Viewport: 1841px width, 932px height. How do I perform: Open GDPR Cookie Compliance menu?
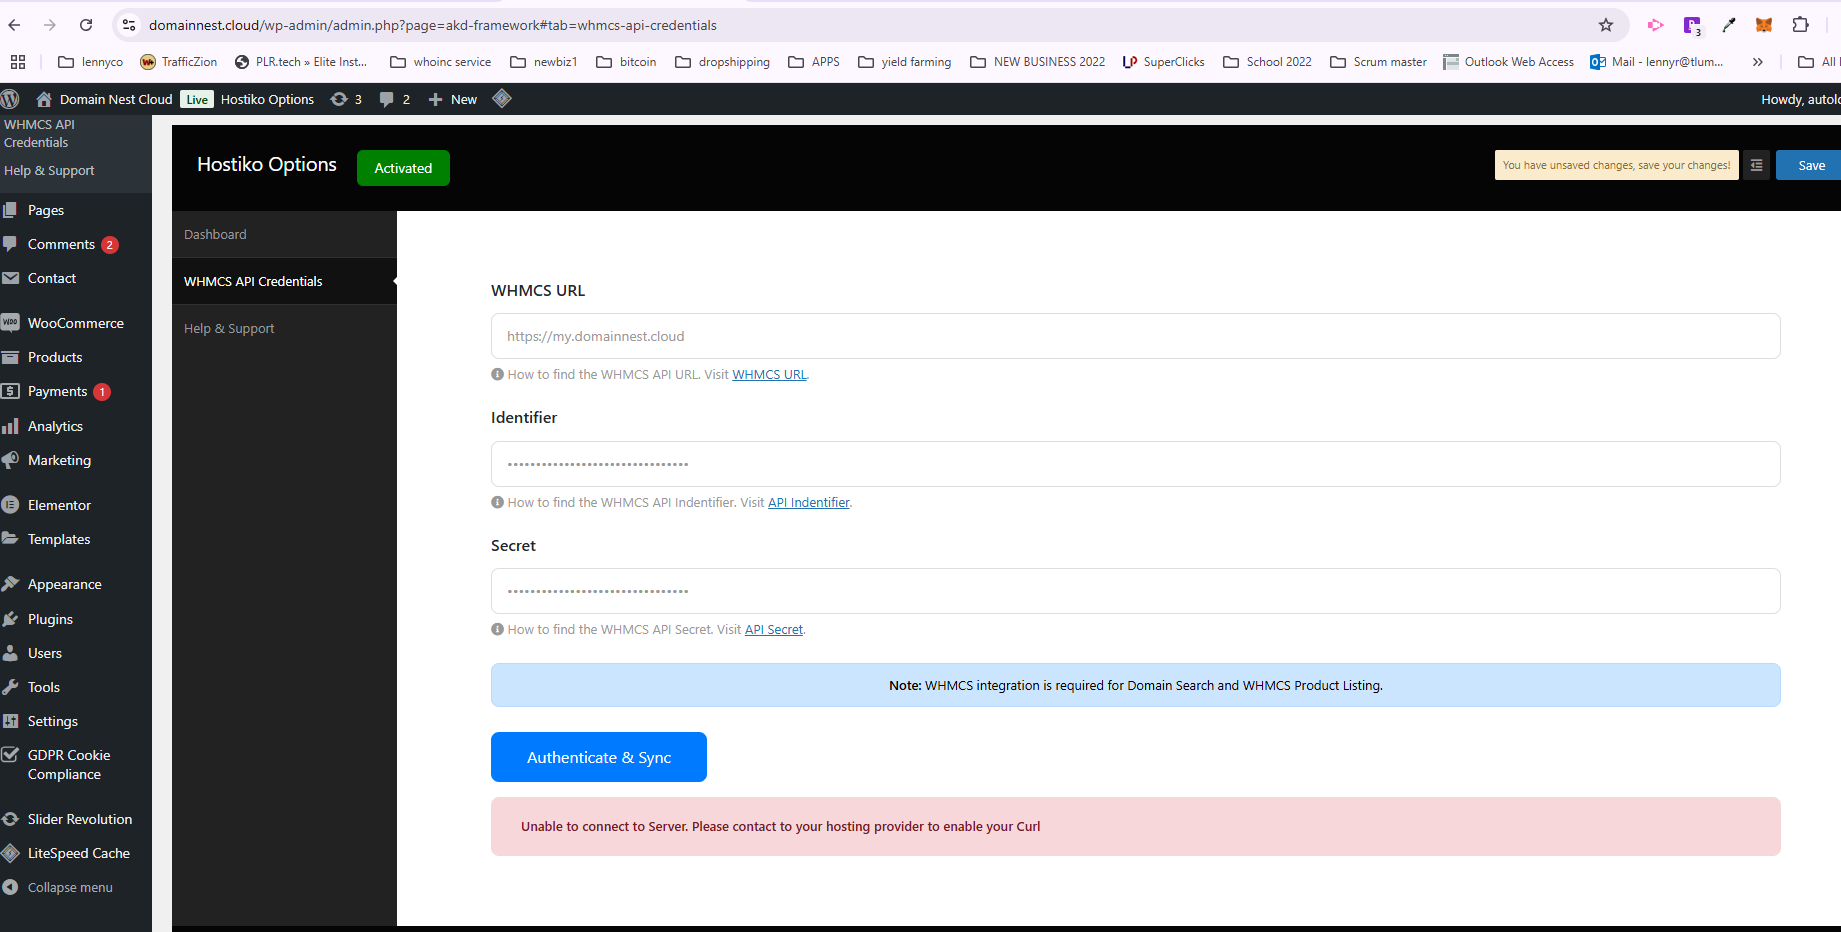click(69, 764)
